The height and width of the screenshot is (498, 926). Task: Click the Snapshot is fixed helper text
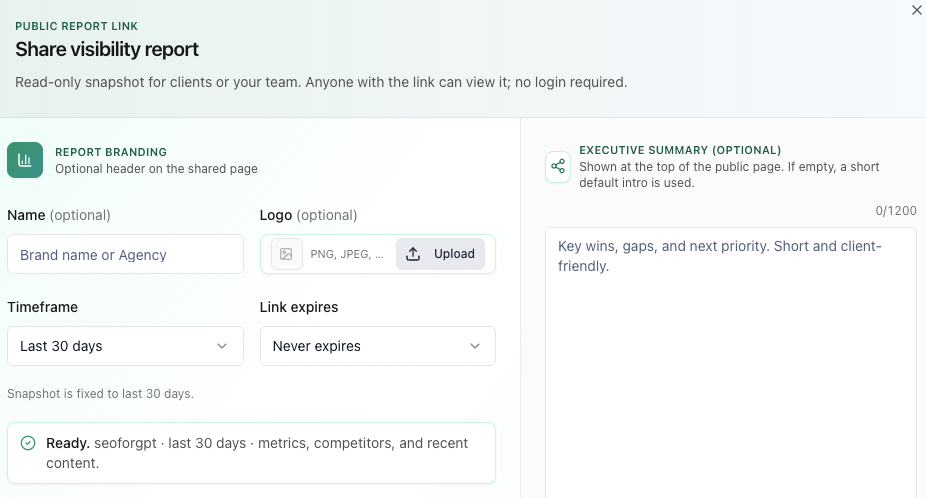[100, 393]
